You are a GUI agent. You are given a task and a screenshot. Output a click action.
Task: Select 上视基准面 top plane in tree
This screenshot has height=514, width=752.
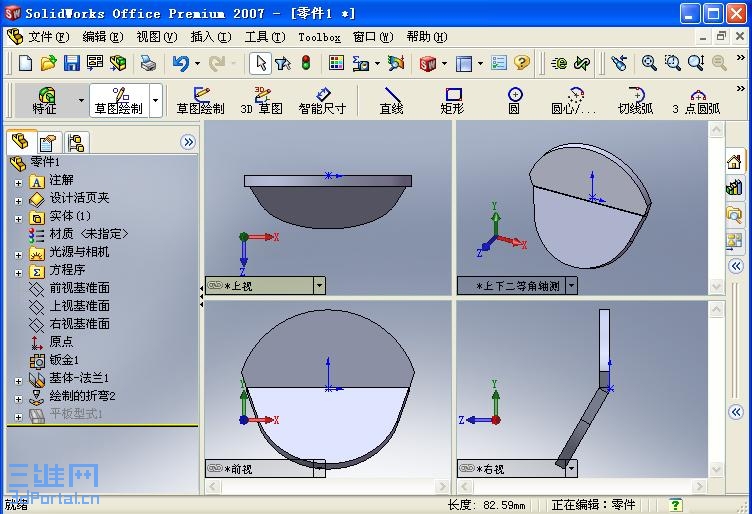[80, 306]
